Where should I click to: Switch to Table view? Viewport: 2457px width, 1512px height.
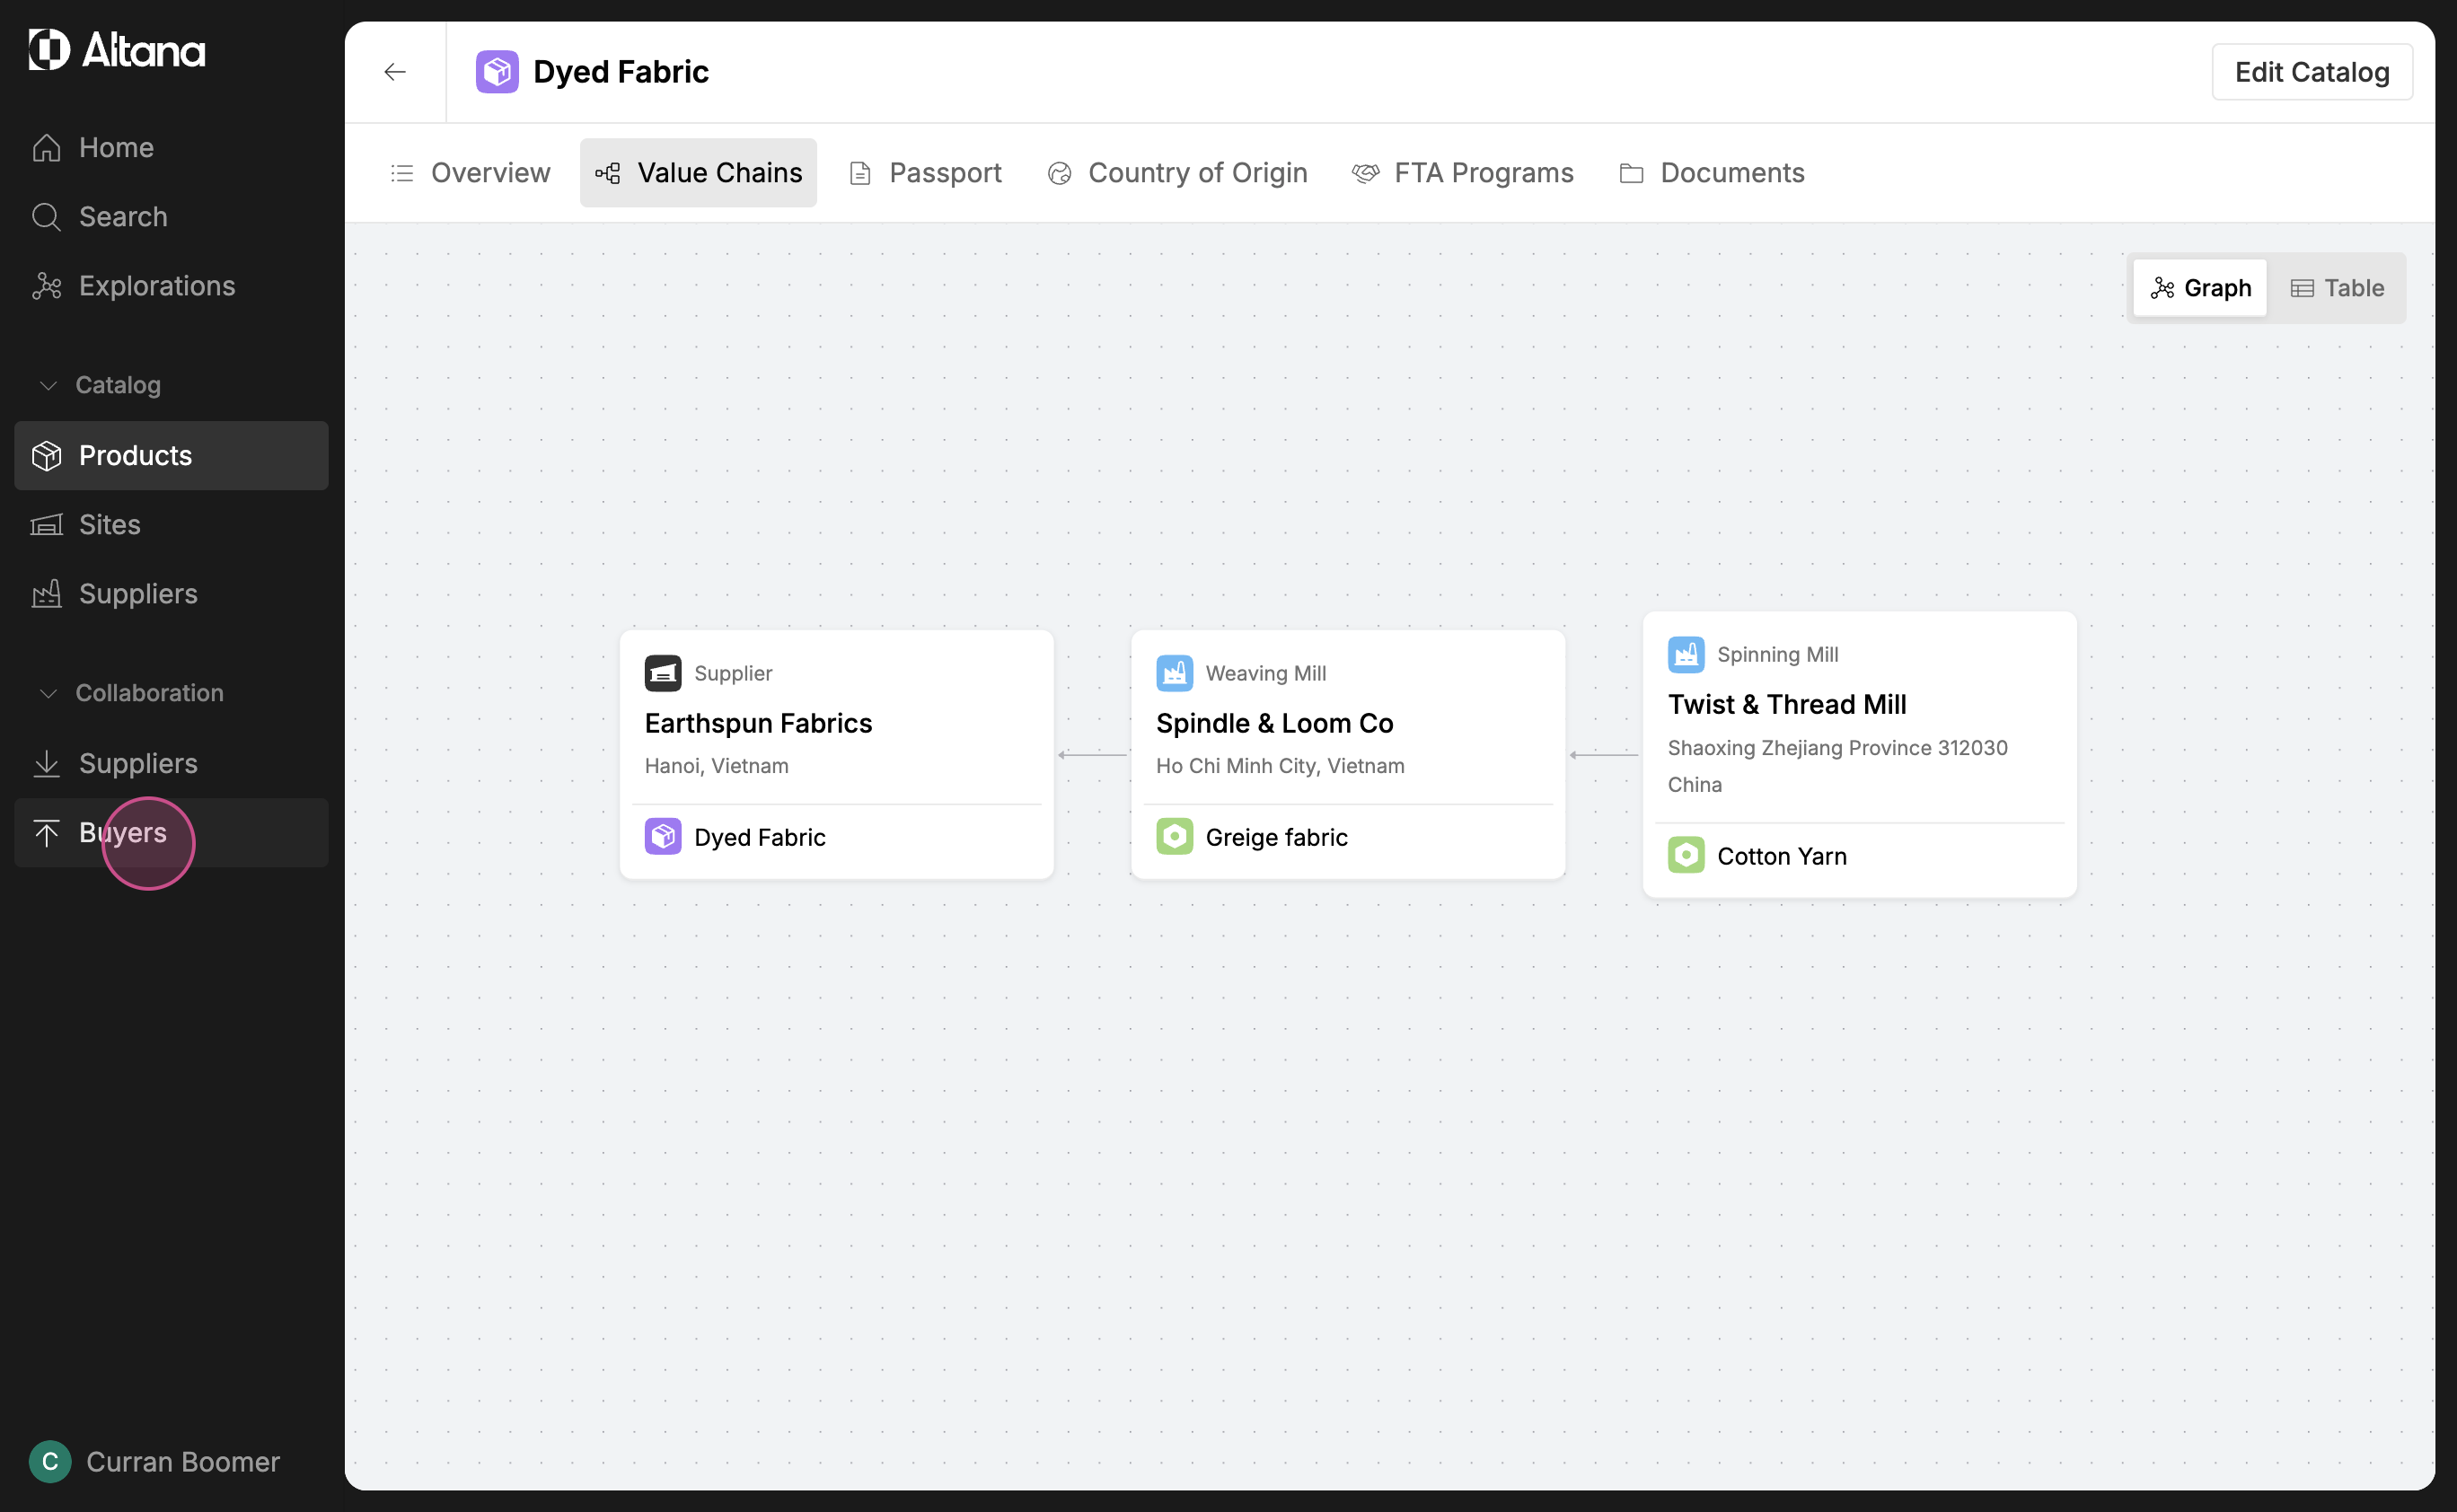click(2337, 288)
